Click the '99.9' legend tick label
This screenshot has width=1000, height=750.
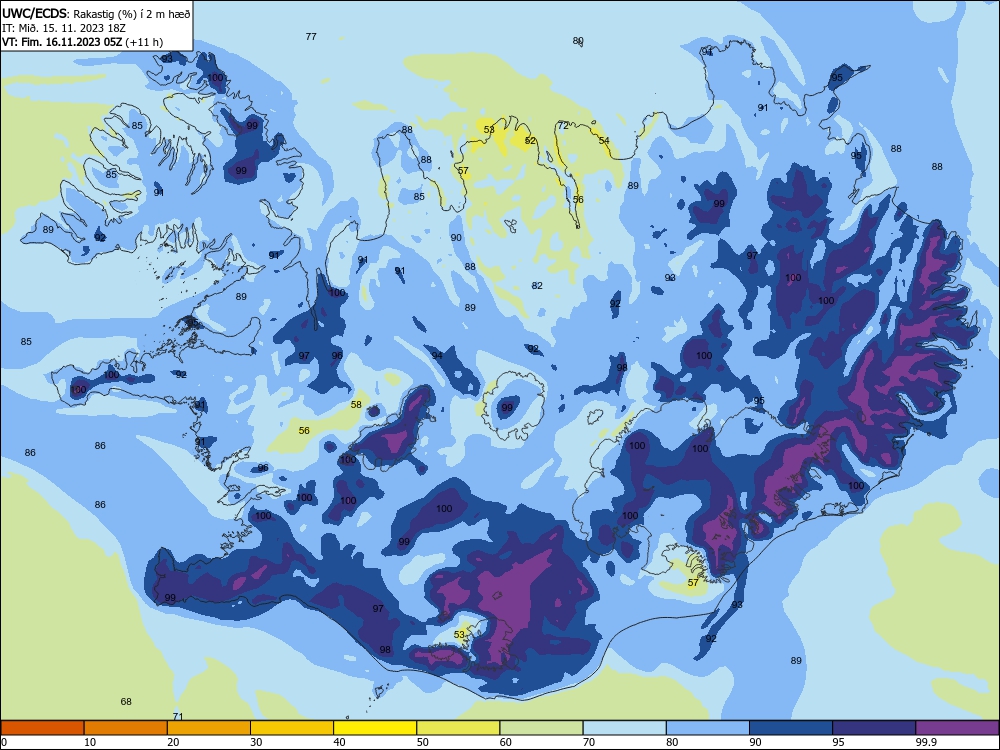click(926, 742)
